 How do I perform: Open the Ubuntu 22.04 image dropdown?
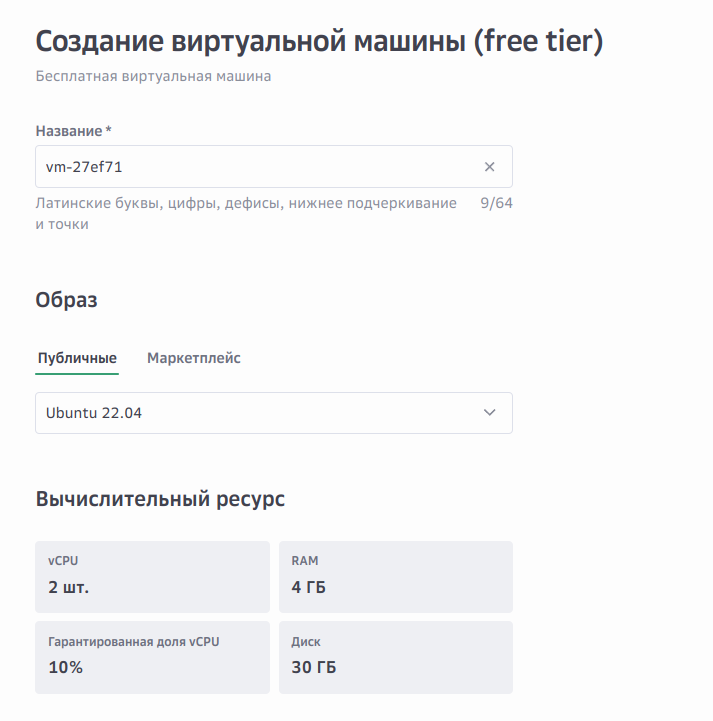tap(260, 413)
